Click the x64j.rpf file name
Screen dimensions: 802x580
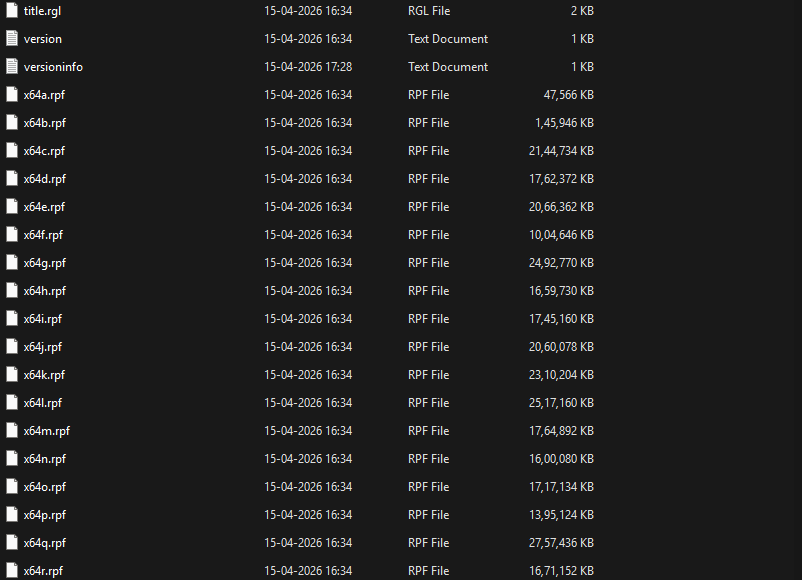click(42, 347)
